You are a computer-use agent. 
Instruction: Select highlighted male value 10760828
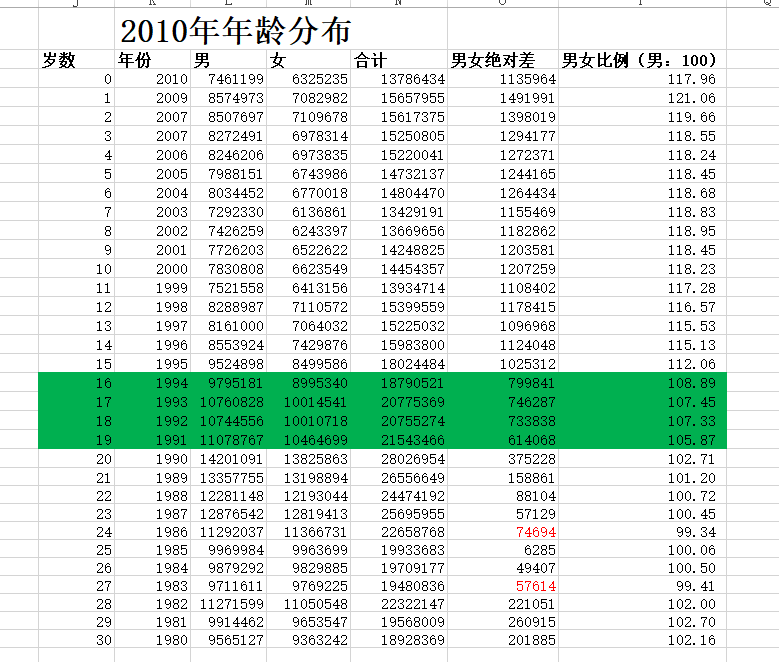coord(232,402)
